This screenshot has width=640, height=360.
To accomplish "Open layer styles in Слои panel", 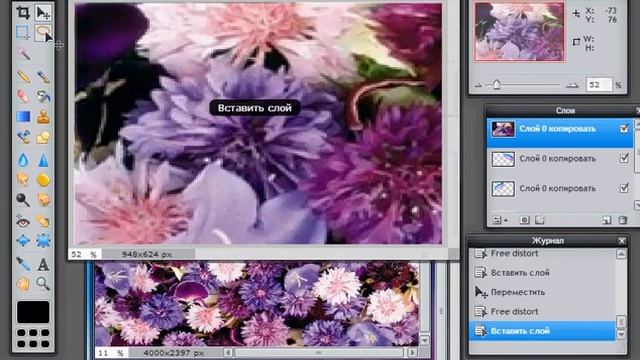I will 540,220.
